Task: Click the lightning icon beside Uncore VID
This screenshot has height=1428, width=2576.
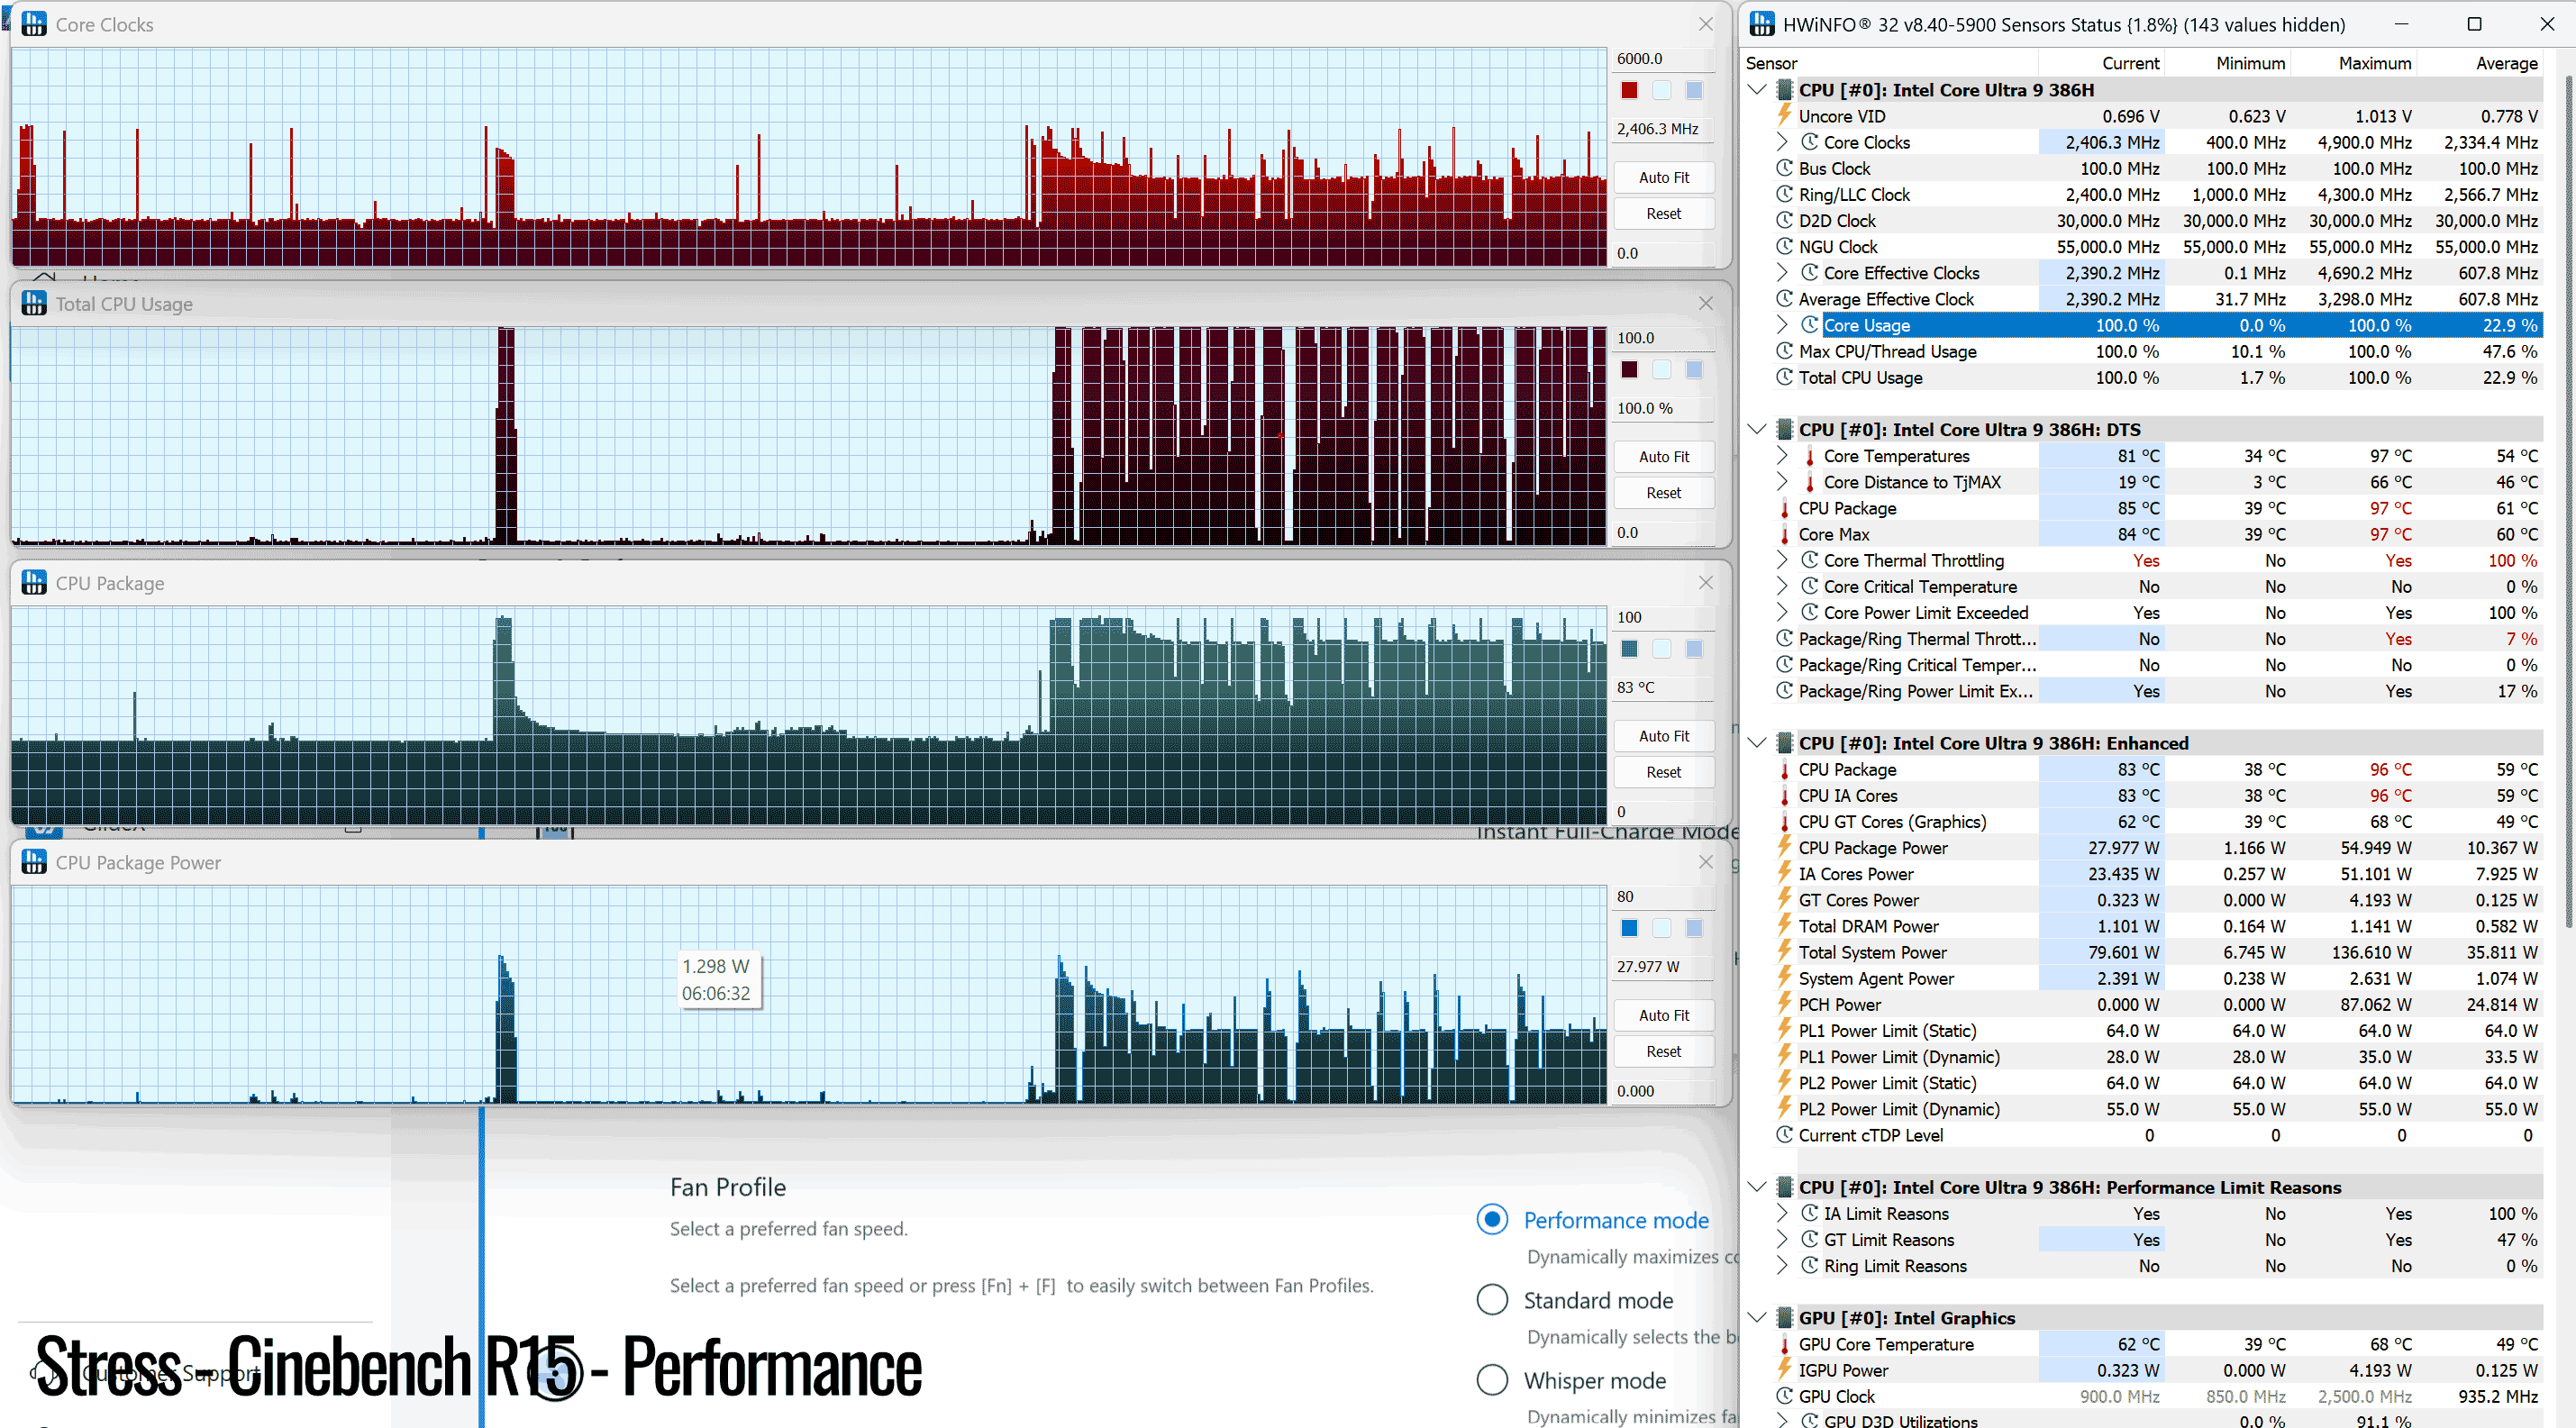Action: pos(1784,116)
